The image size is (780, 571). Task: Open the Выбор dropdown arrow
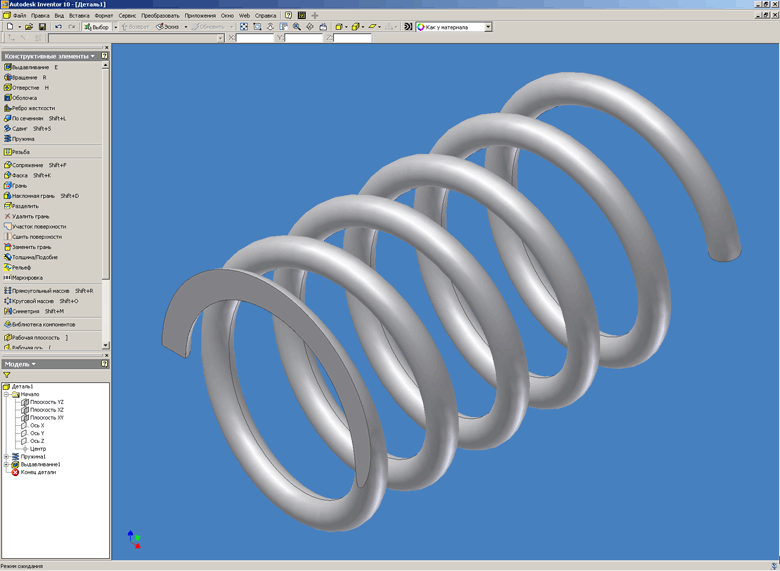(x=115, y=27)
